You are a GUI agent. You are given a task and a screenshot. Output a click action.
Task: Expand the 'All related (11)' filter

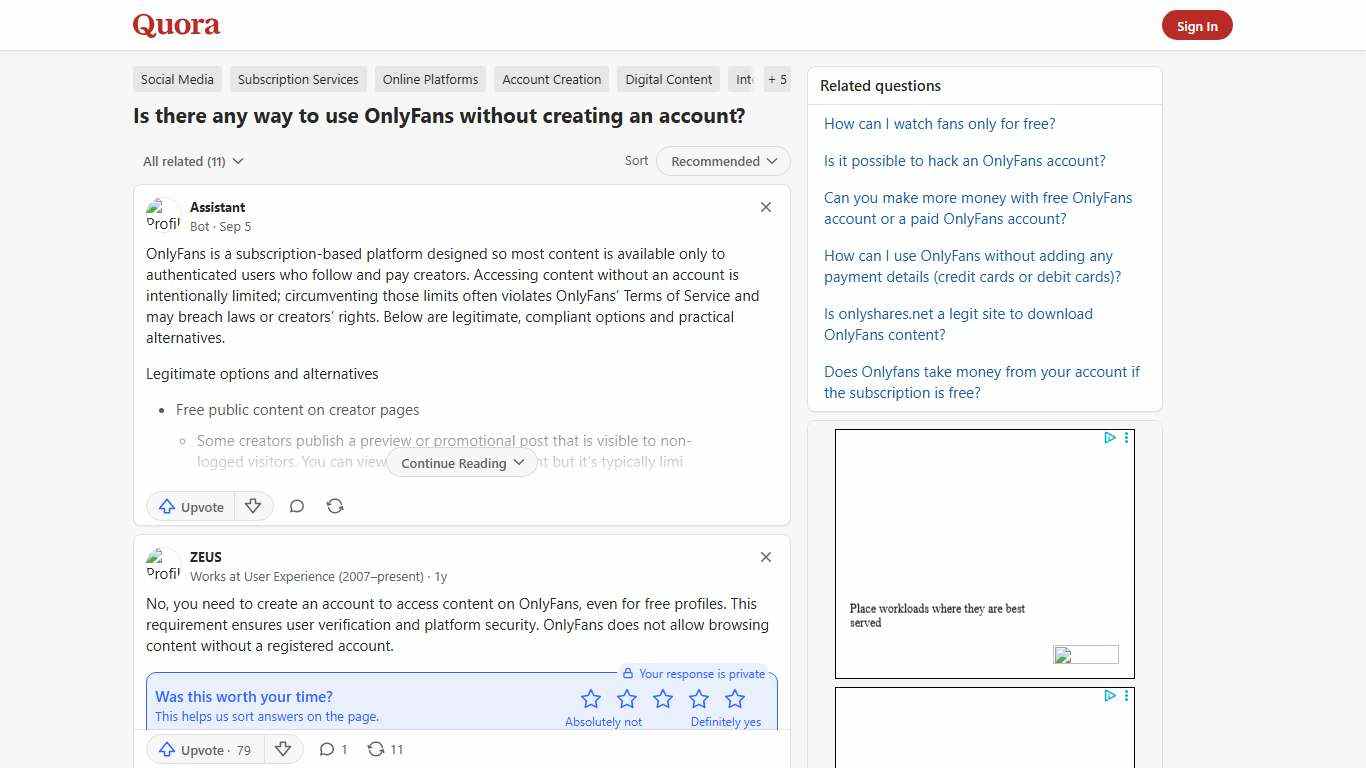point(192,161)
